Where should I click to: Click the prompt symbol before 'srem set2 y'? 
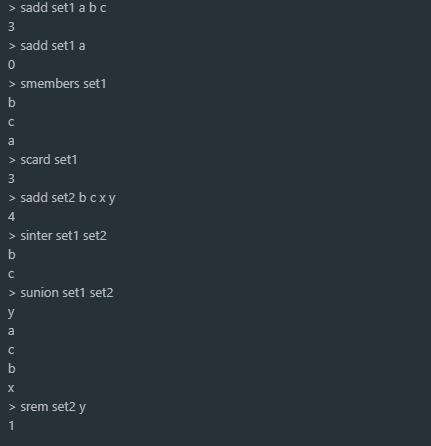point(12,407)
